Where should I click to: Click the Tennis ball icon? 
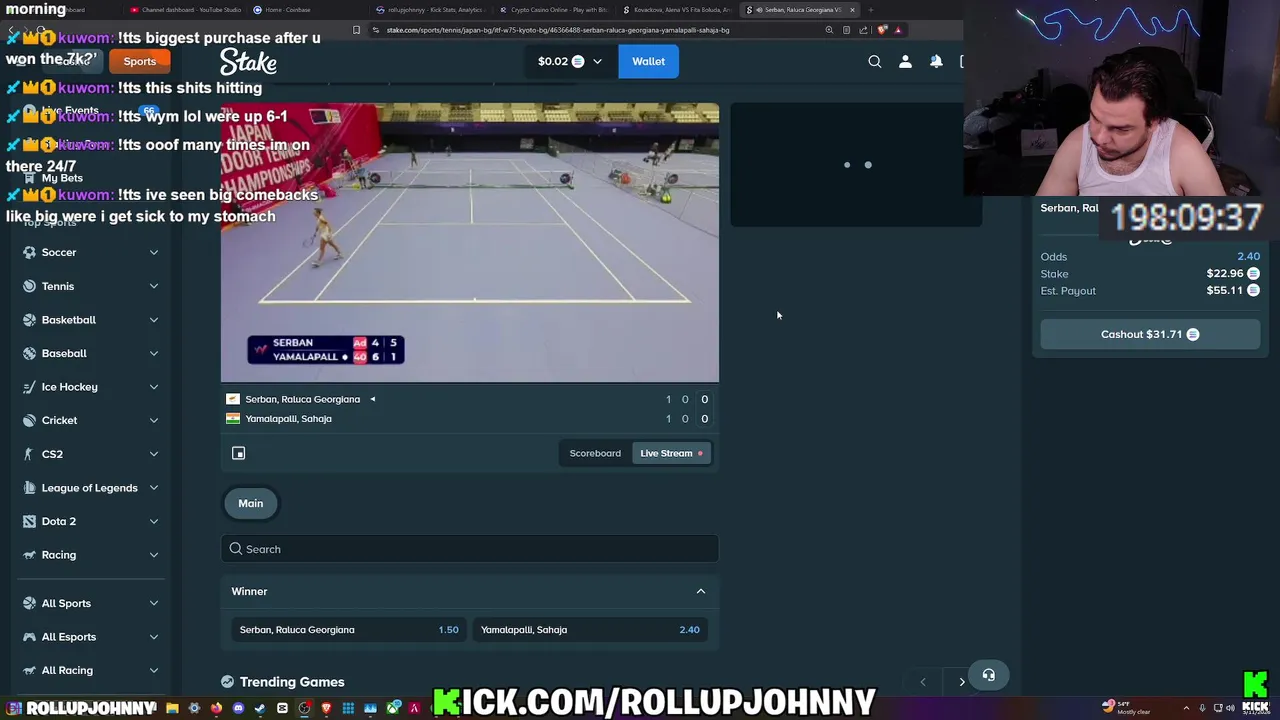(x=30, y=286)
